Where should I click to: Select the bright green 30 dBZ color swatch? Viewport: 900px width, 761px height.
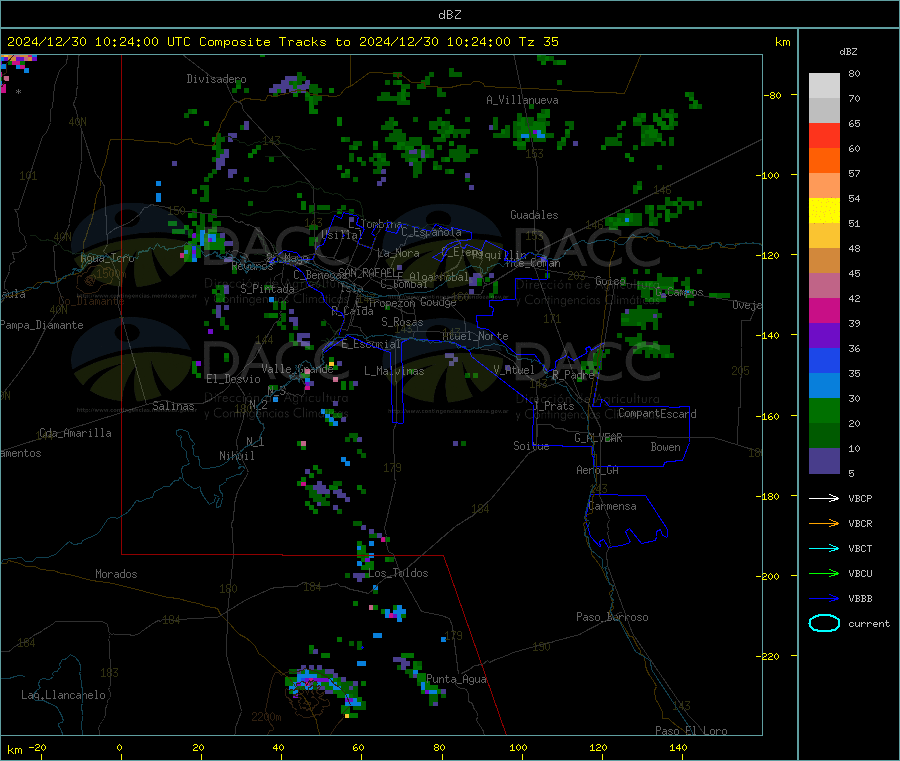(824, 410)
